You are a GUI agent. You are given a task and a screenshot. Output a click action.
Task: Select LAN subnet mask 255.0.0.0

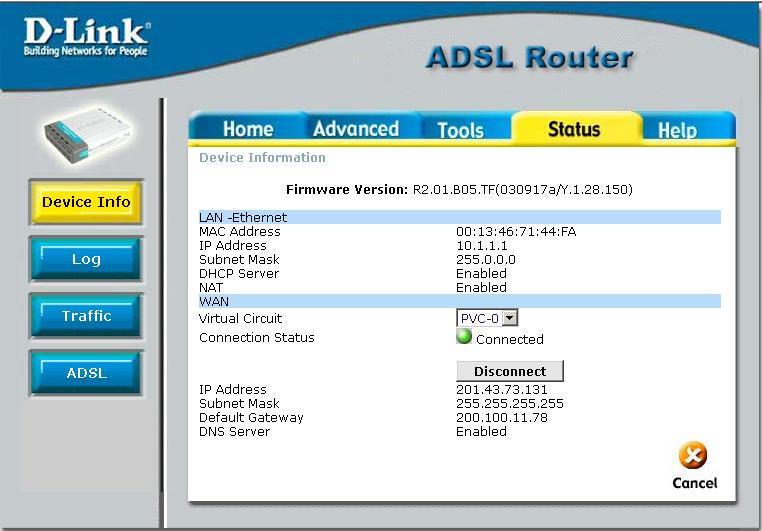485,260
